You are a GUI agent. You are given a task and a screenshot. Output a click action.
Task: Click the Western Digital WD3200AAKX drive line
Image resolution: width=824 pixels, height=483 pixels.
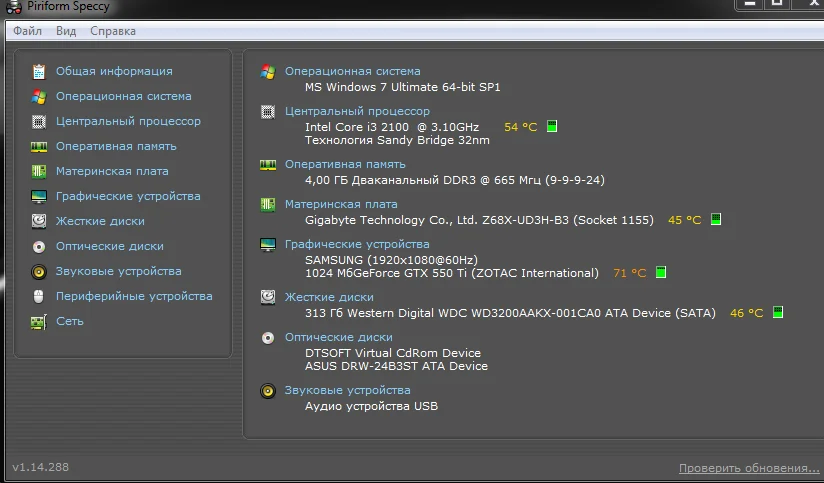[x=510, y=313]
